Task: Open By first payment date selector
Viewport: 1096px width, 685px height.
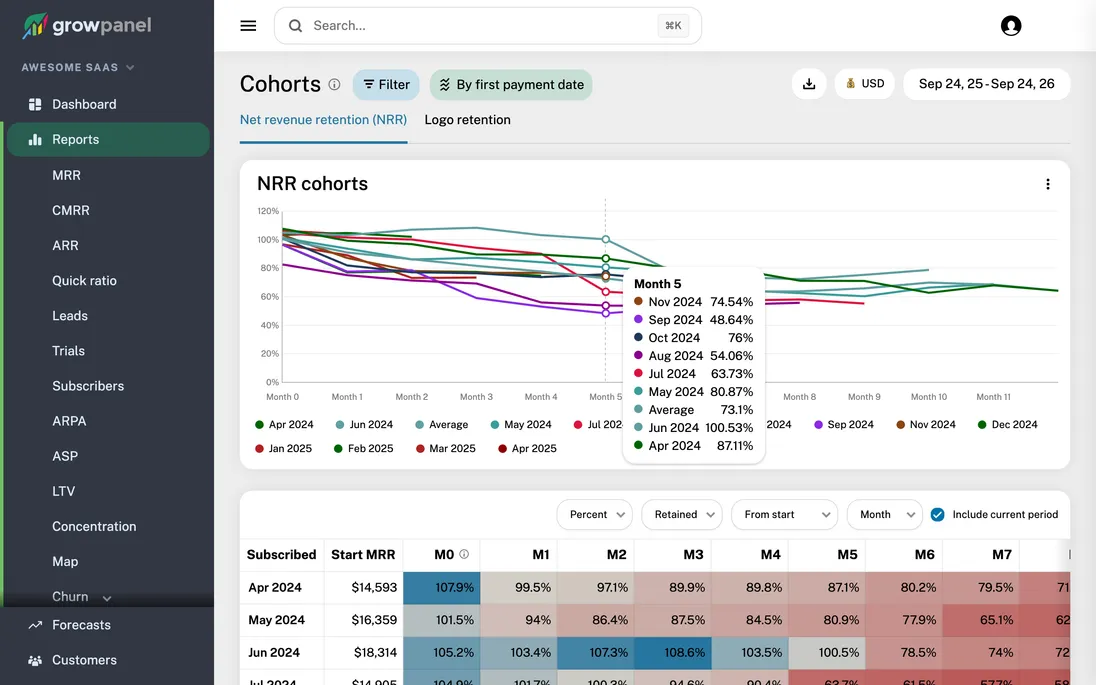Action: 511,85
